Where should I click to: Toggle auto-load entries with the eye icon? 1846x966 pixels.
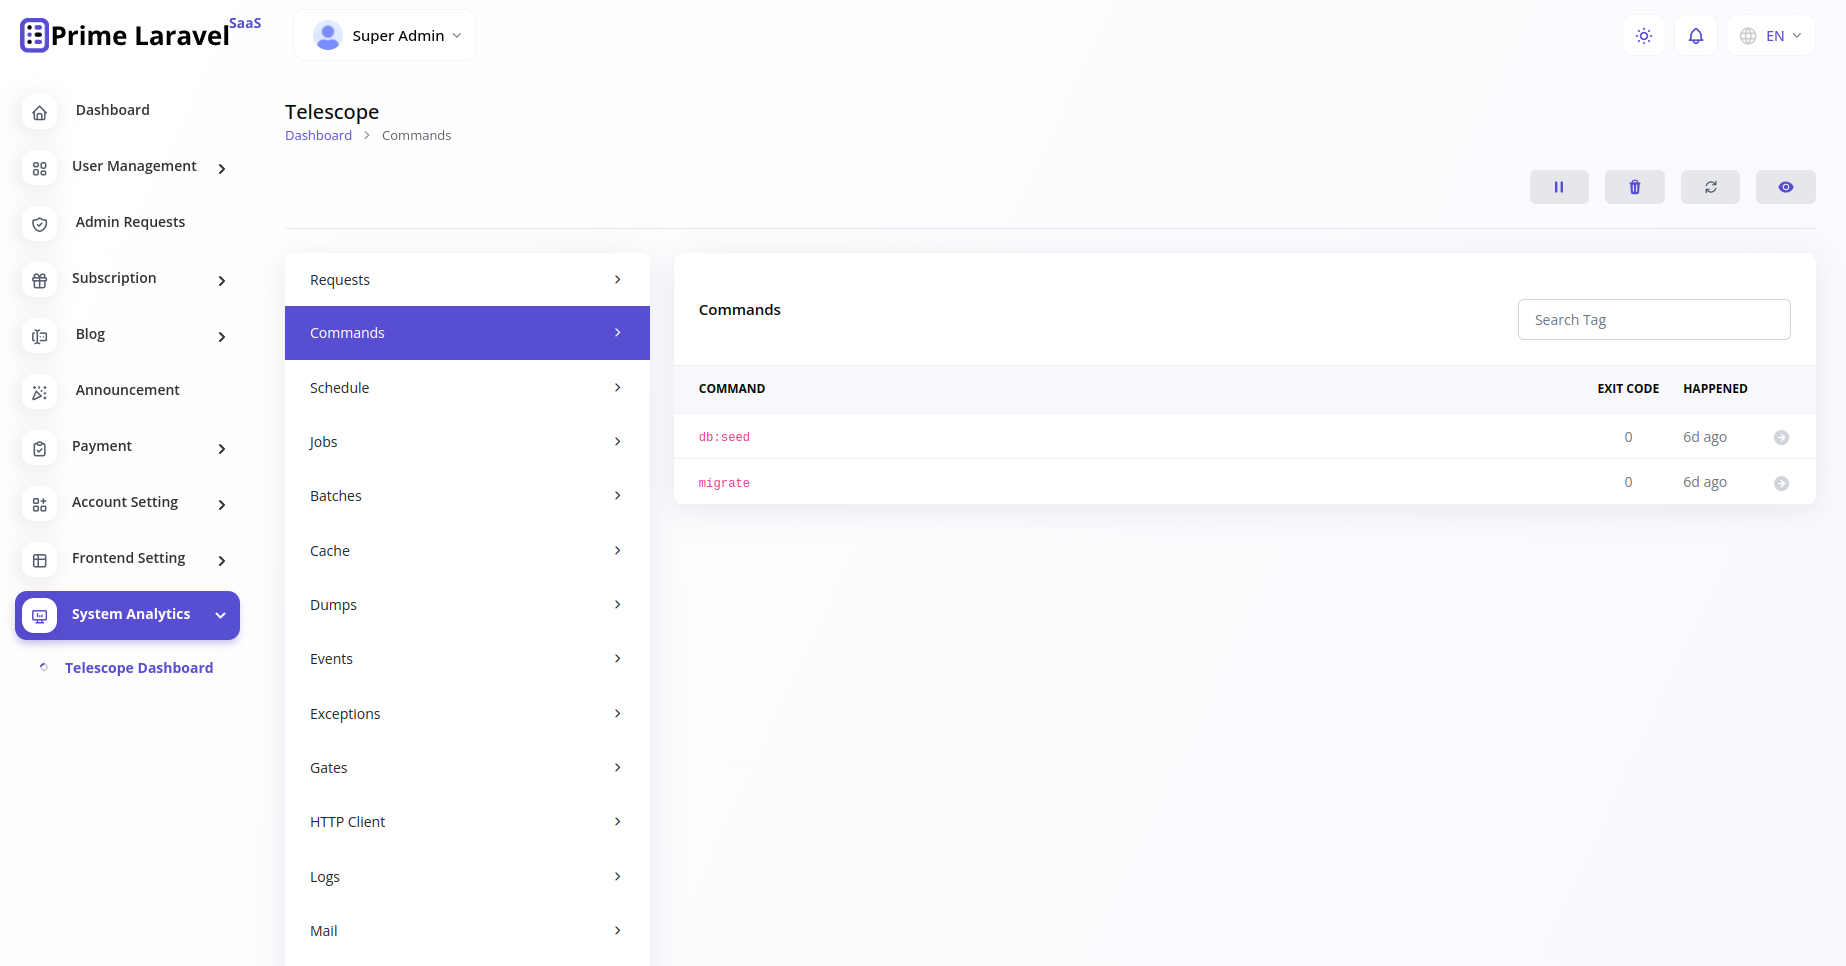coord(1785,187)
